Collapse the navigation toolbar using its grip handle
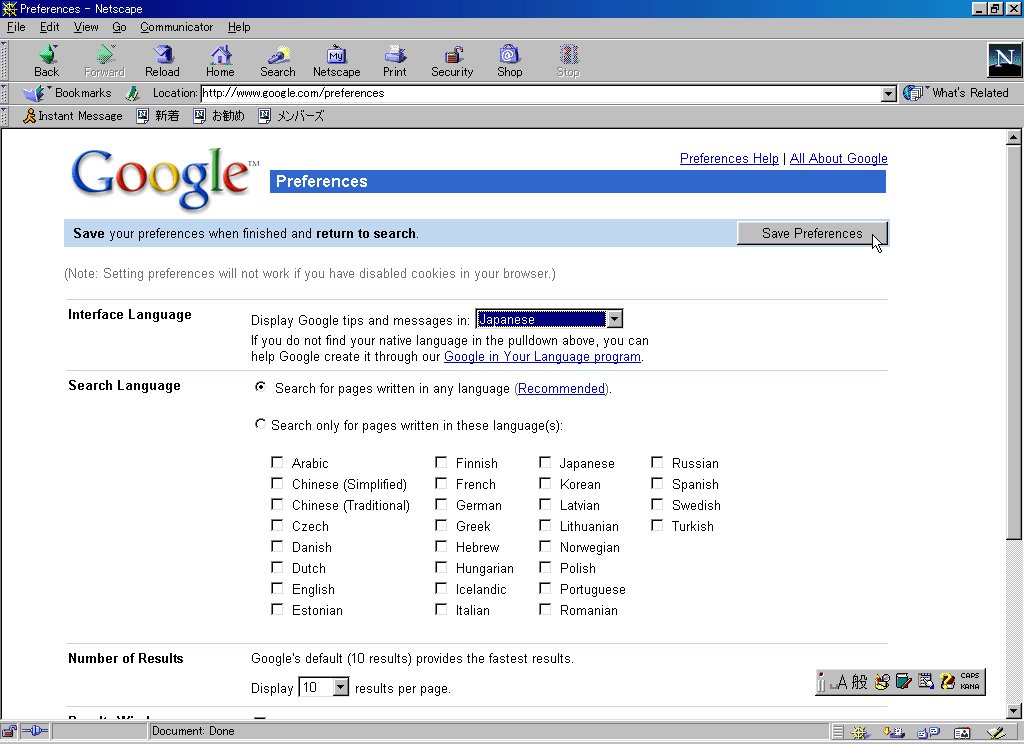This screenshot has height=744, width=1024. click(x=4, y=61)
